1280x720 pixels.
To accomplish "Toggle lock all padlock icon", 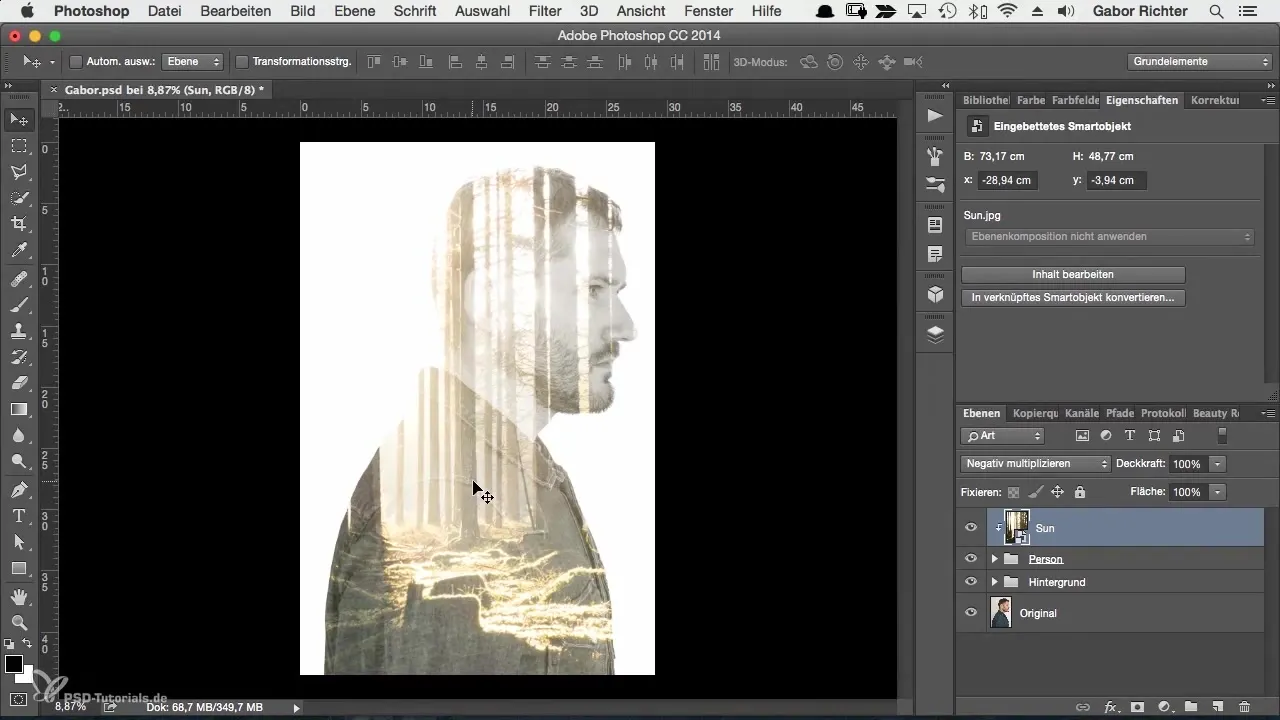I will pos(1080,492).
